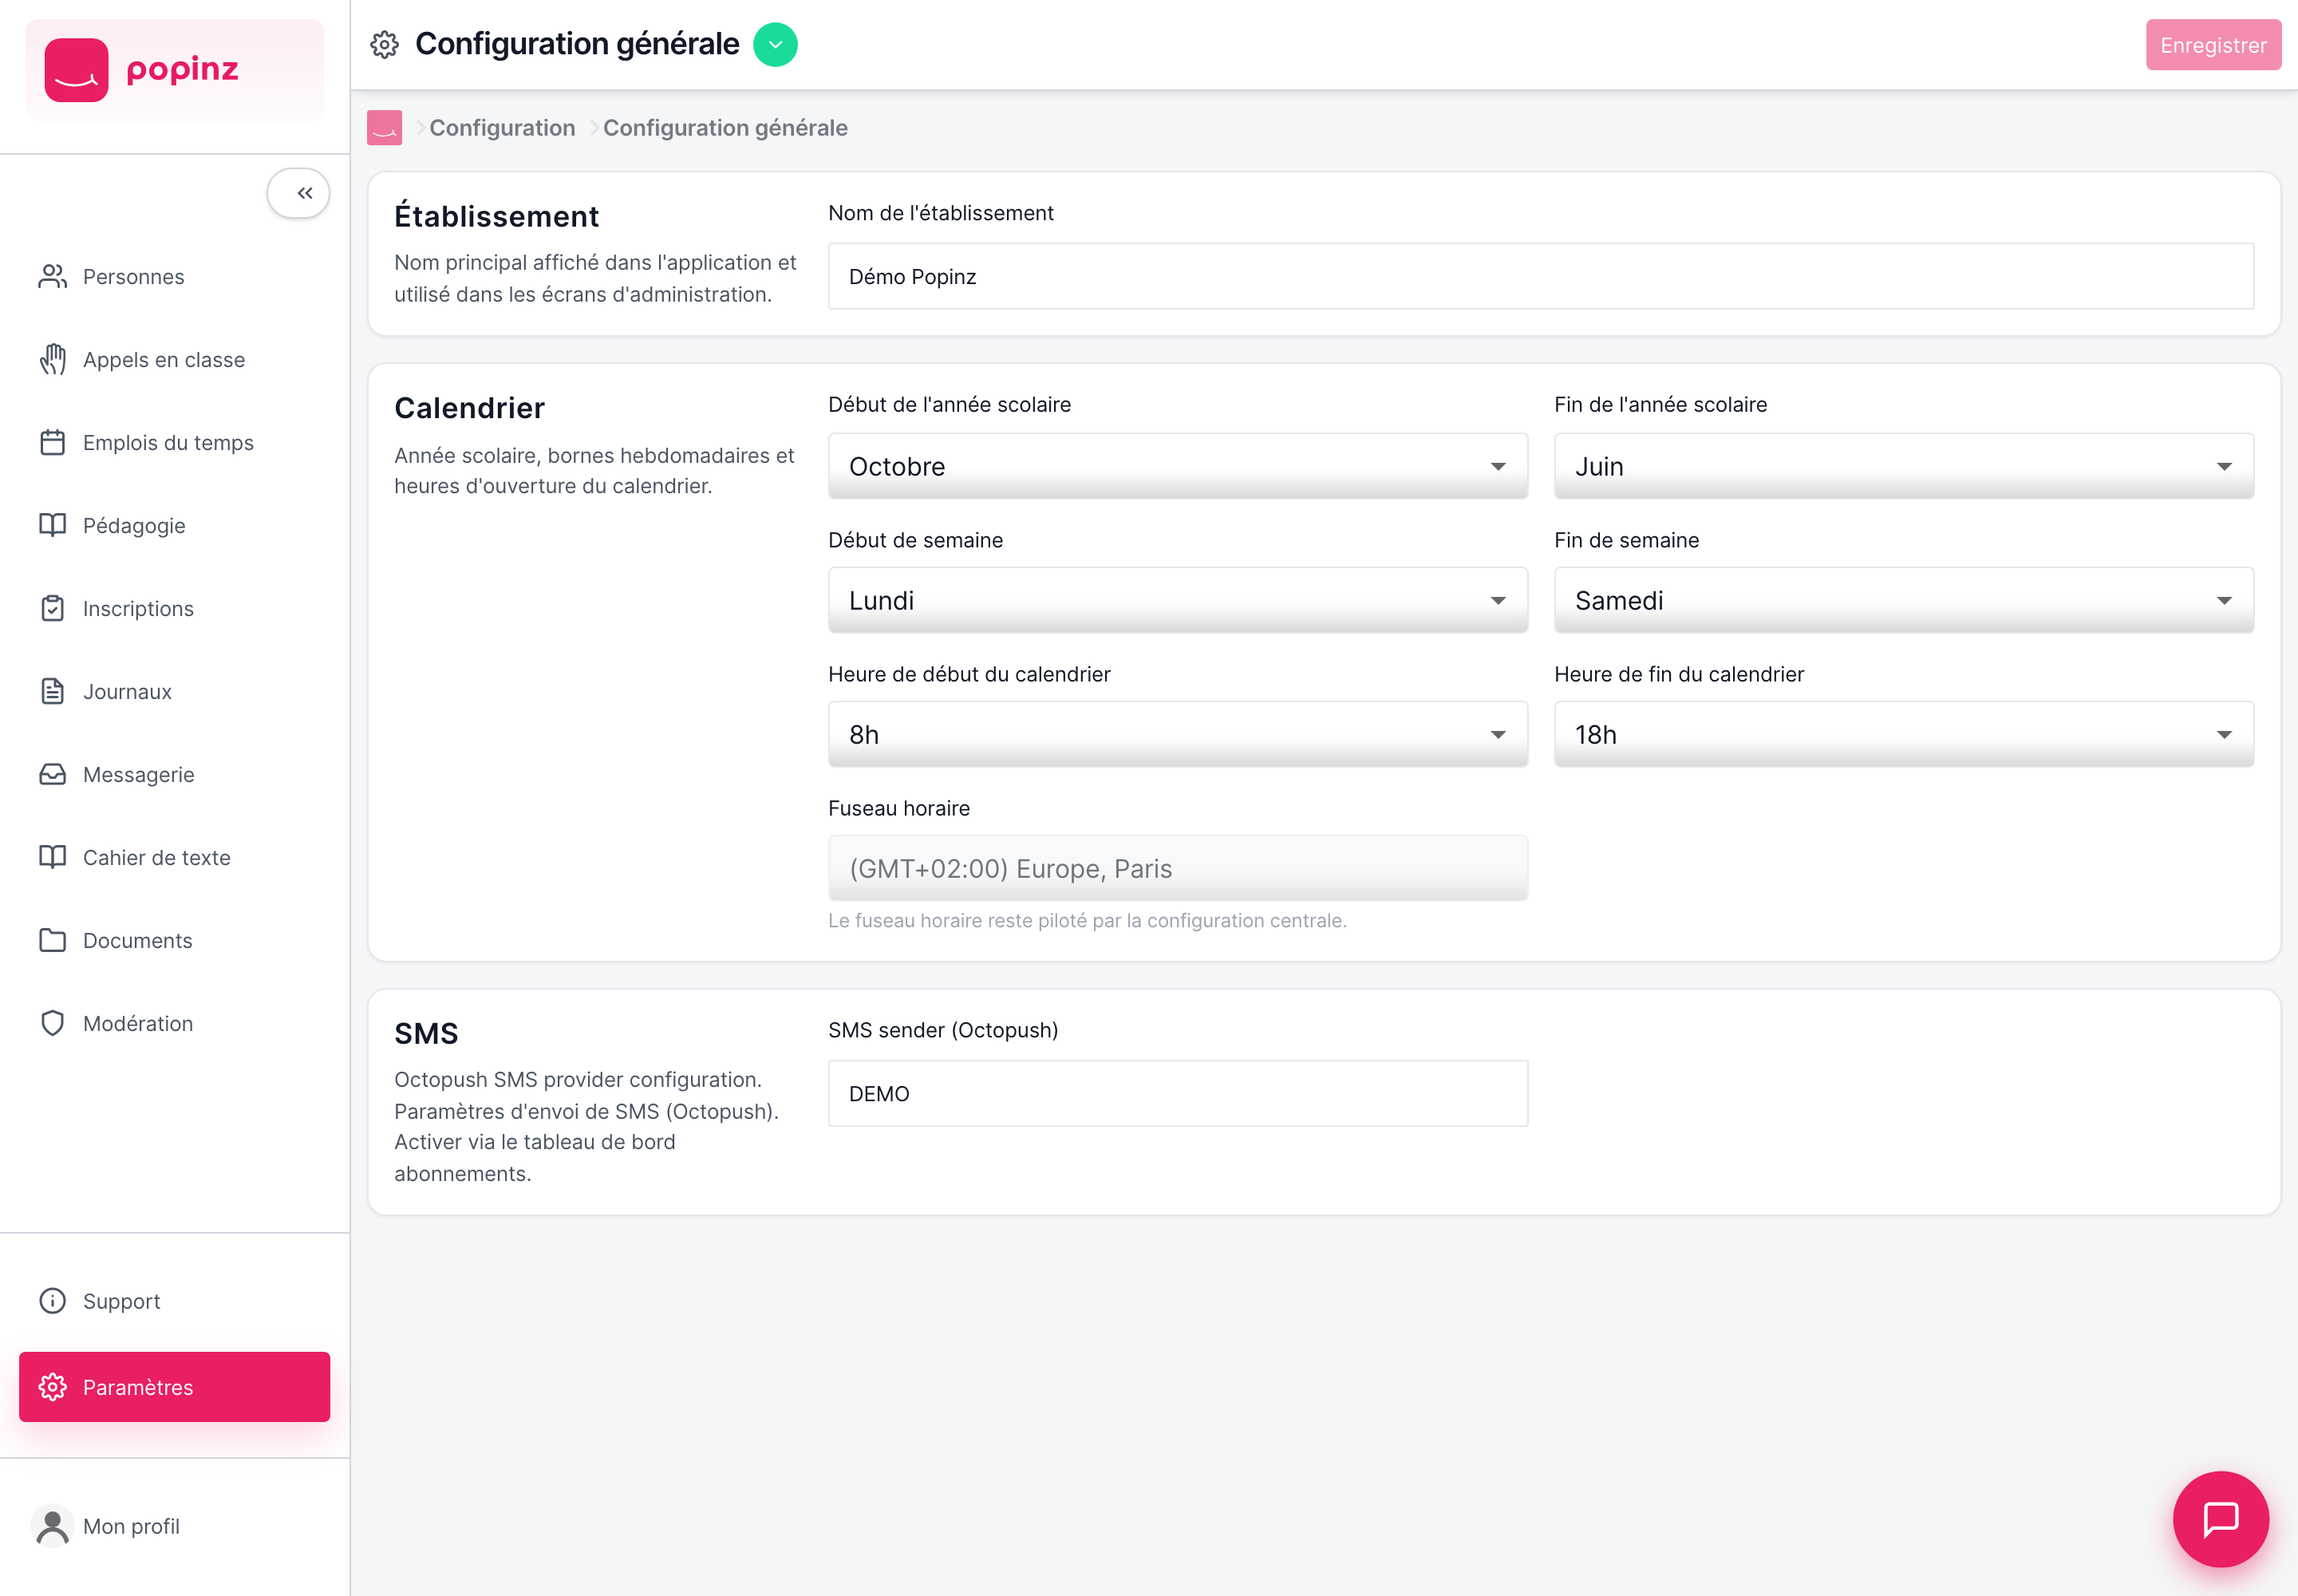Click the Documents folder icon
Screen dimensions: 2298x1596
pos(52,940)
